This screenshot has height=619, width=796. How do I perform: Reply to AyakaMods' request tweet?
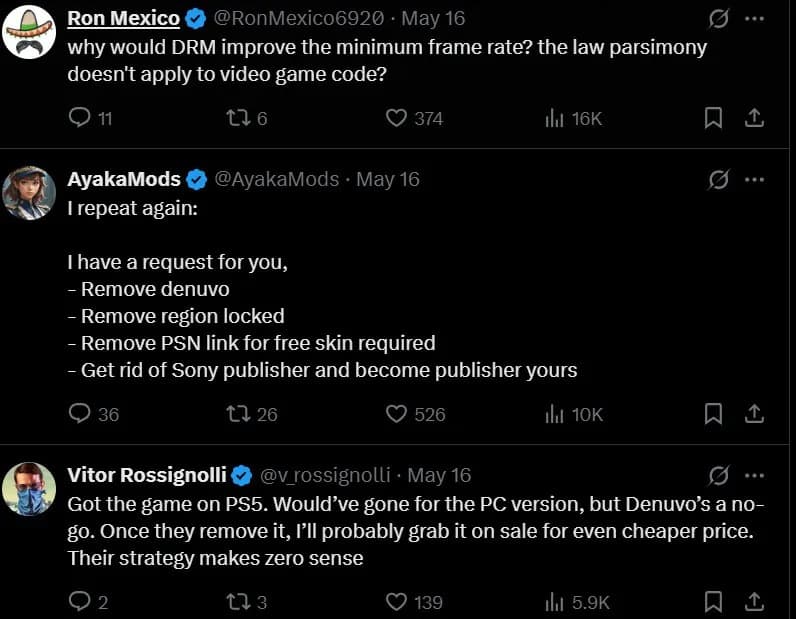[x=80, y=414]
